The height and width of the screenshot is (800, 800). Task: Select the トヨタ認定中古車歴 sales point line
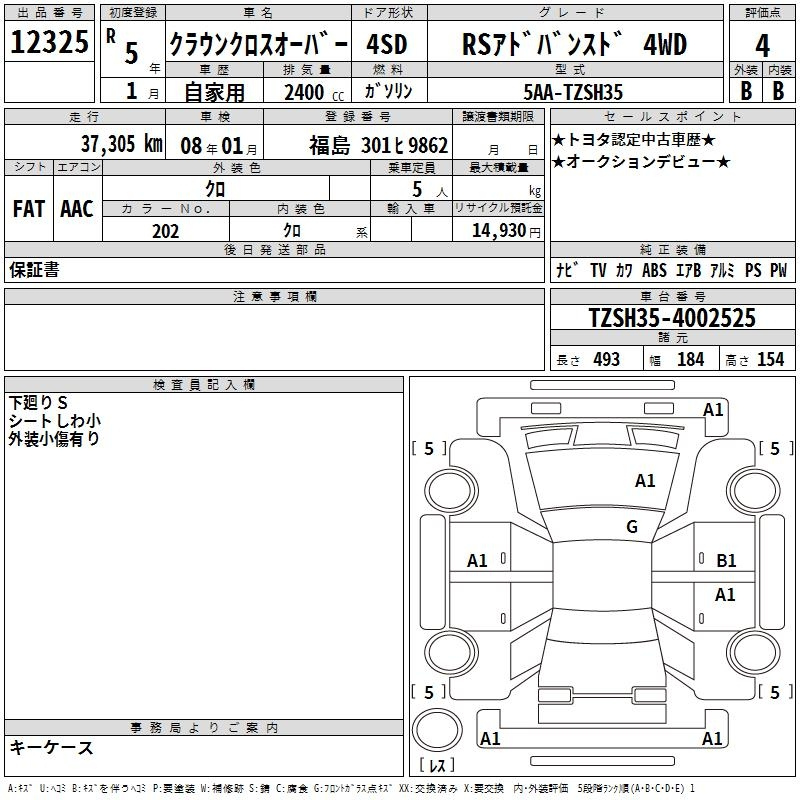click(x=633, y=140)
